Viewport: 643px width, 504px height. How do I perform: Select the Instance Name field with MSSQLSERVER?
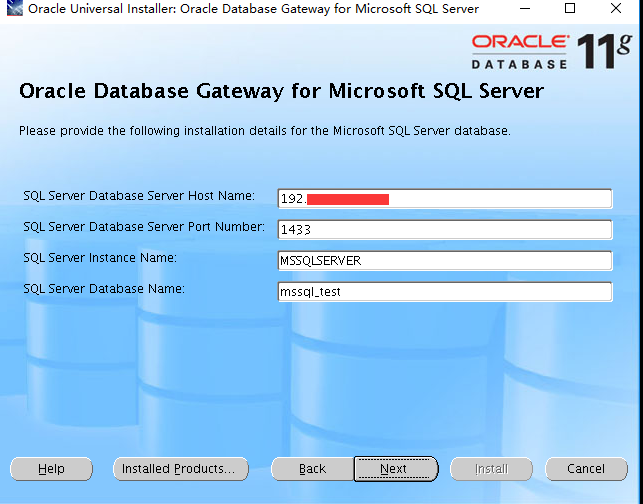[x=444, y=260]
